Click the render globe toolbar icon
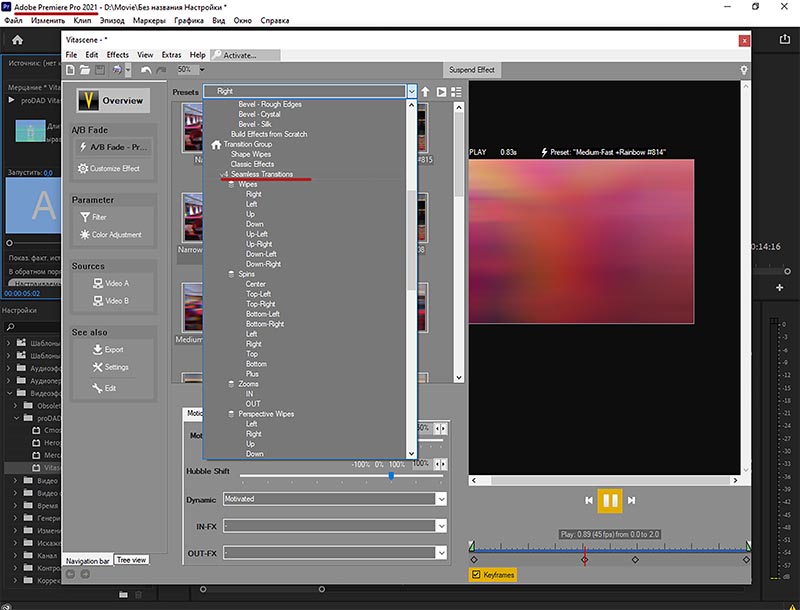800x610 pixels. point(117,70)
